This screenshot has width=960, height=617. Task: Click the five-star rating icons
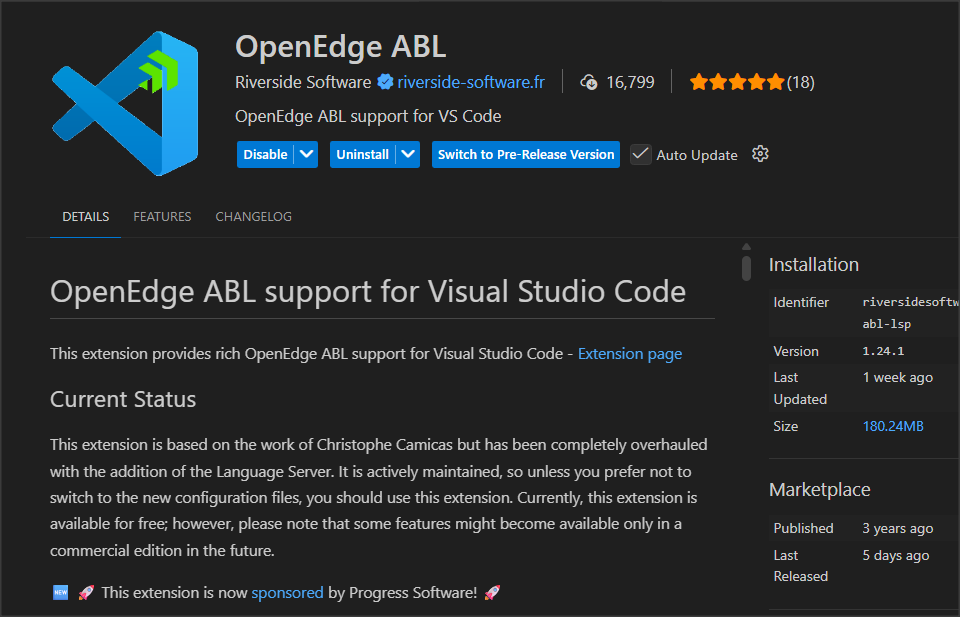(736, 82)
